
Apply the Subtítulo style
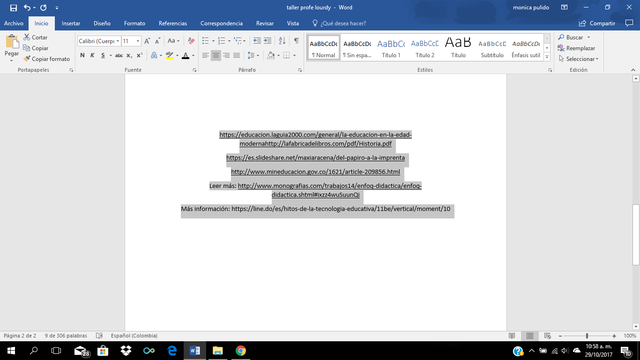point(492,48)
